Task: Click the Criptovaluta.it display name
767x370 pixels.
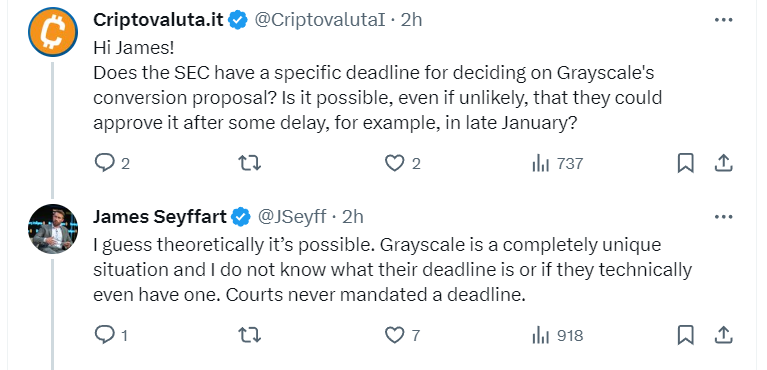Action: coord(158,20)
